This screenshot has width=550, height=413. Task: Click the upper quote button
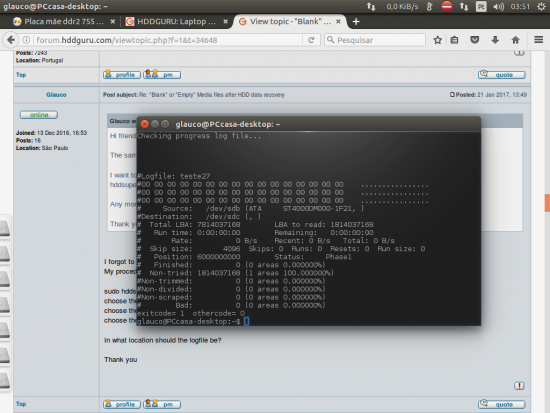tap(501, 74)
